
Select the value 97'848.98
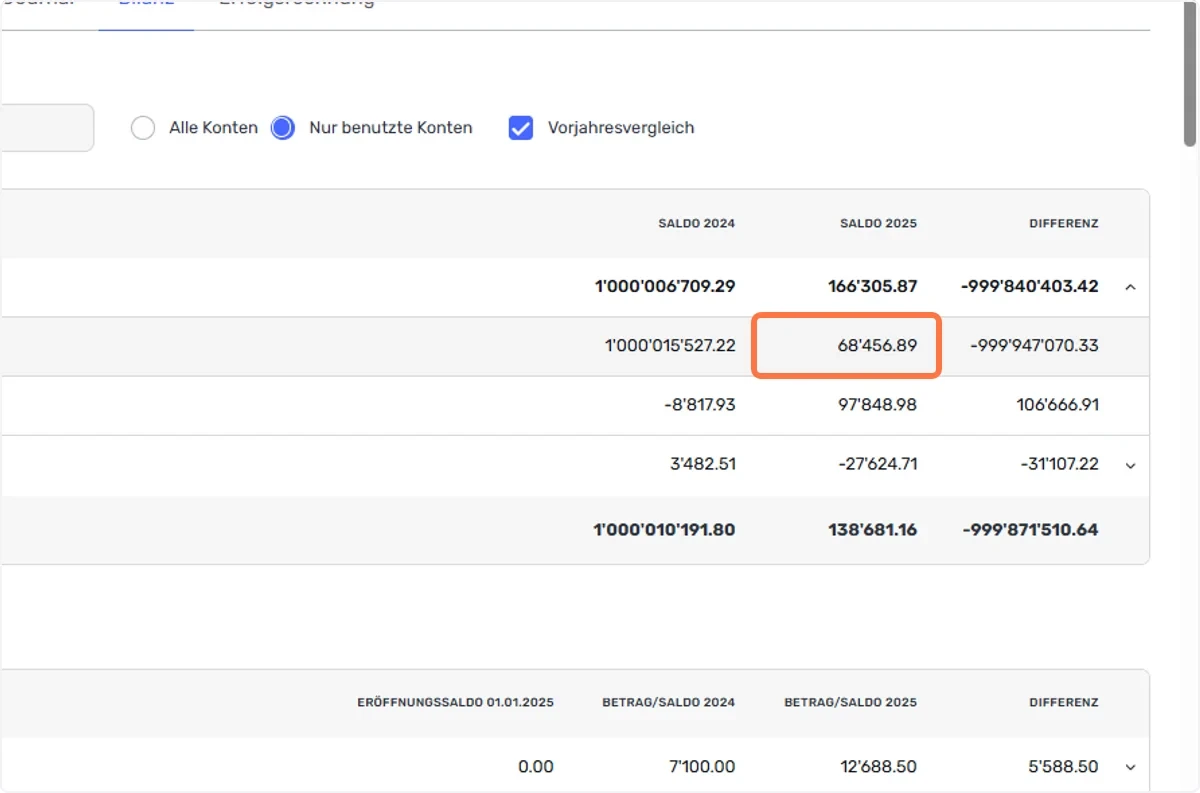[x=876, y=405]
